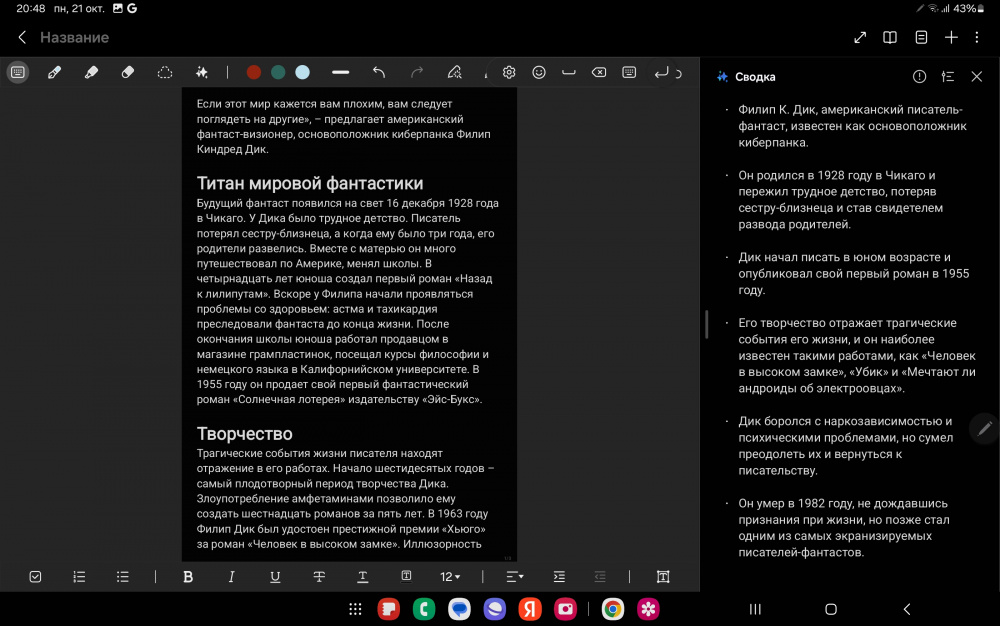The height and width of the screenshot is (626, 1000).
Task: Select the Lasso selection tool
Action: pos(165,72)
